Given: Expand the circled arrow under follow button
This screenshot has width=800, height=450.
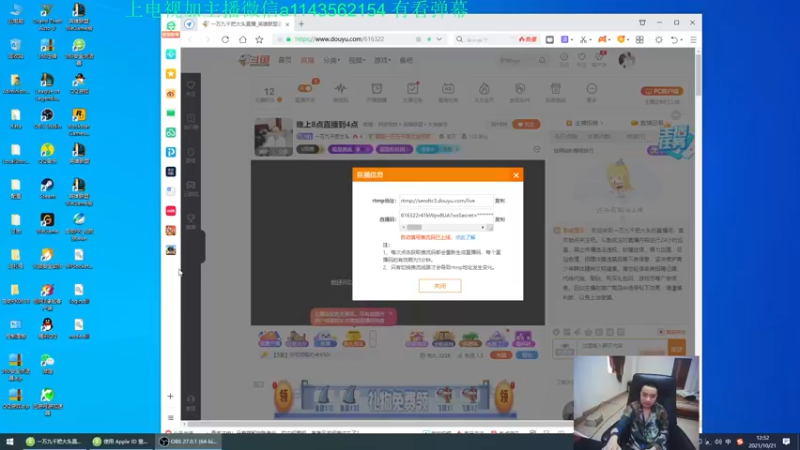Looking at the screenshot, I should pos(537,149).
